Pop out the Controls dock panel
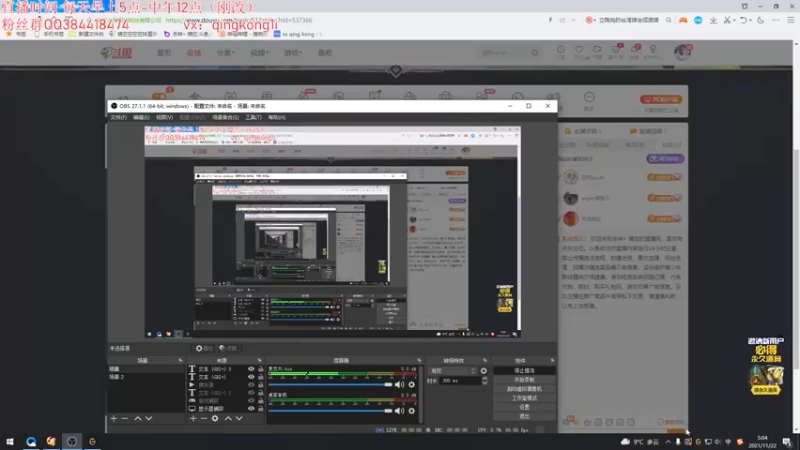Screen dimensions: 800x450 coord(552,360)
